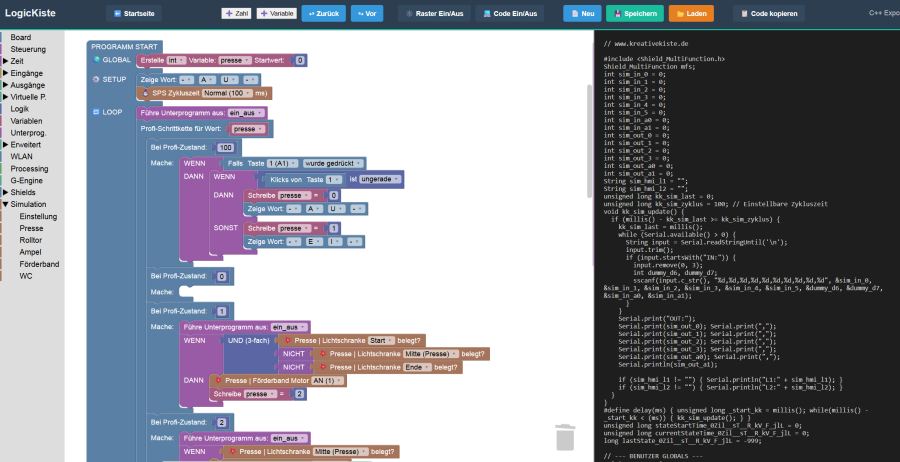Expand the Eingänge category
Viewport: 900px width, 462px height.
click(26, 73)
